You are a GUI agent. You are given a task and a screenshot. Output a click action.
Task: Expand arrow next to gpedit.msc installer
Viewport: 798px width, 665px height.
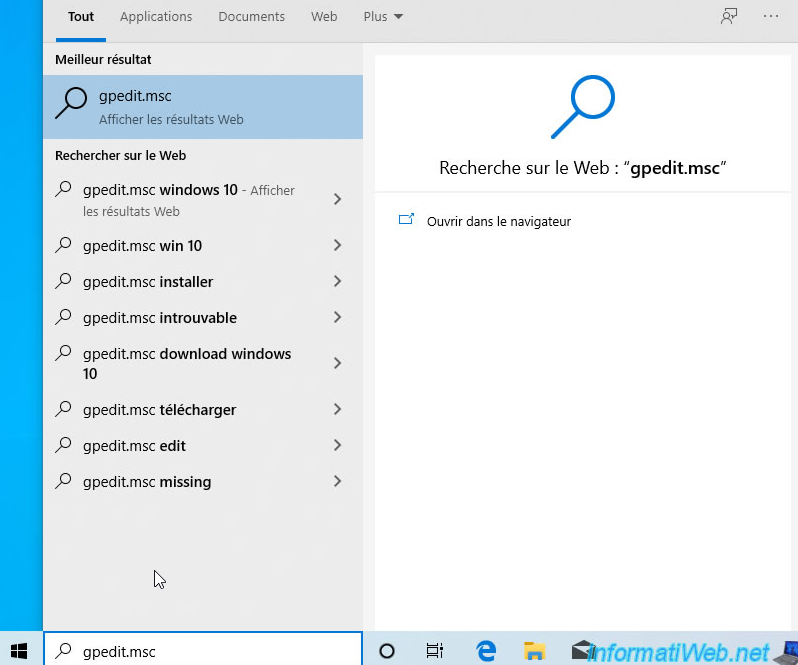pos(337,282)
